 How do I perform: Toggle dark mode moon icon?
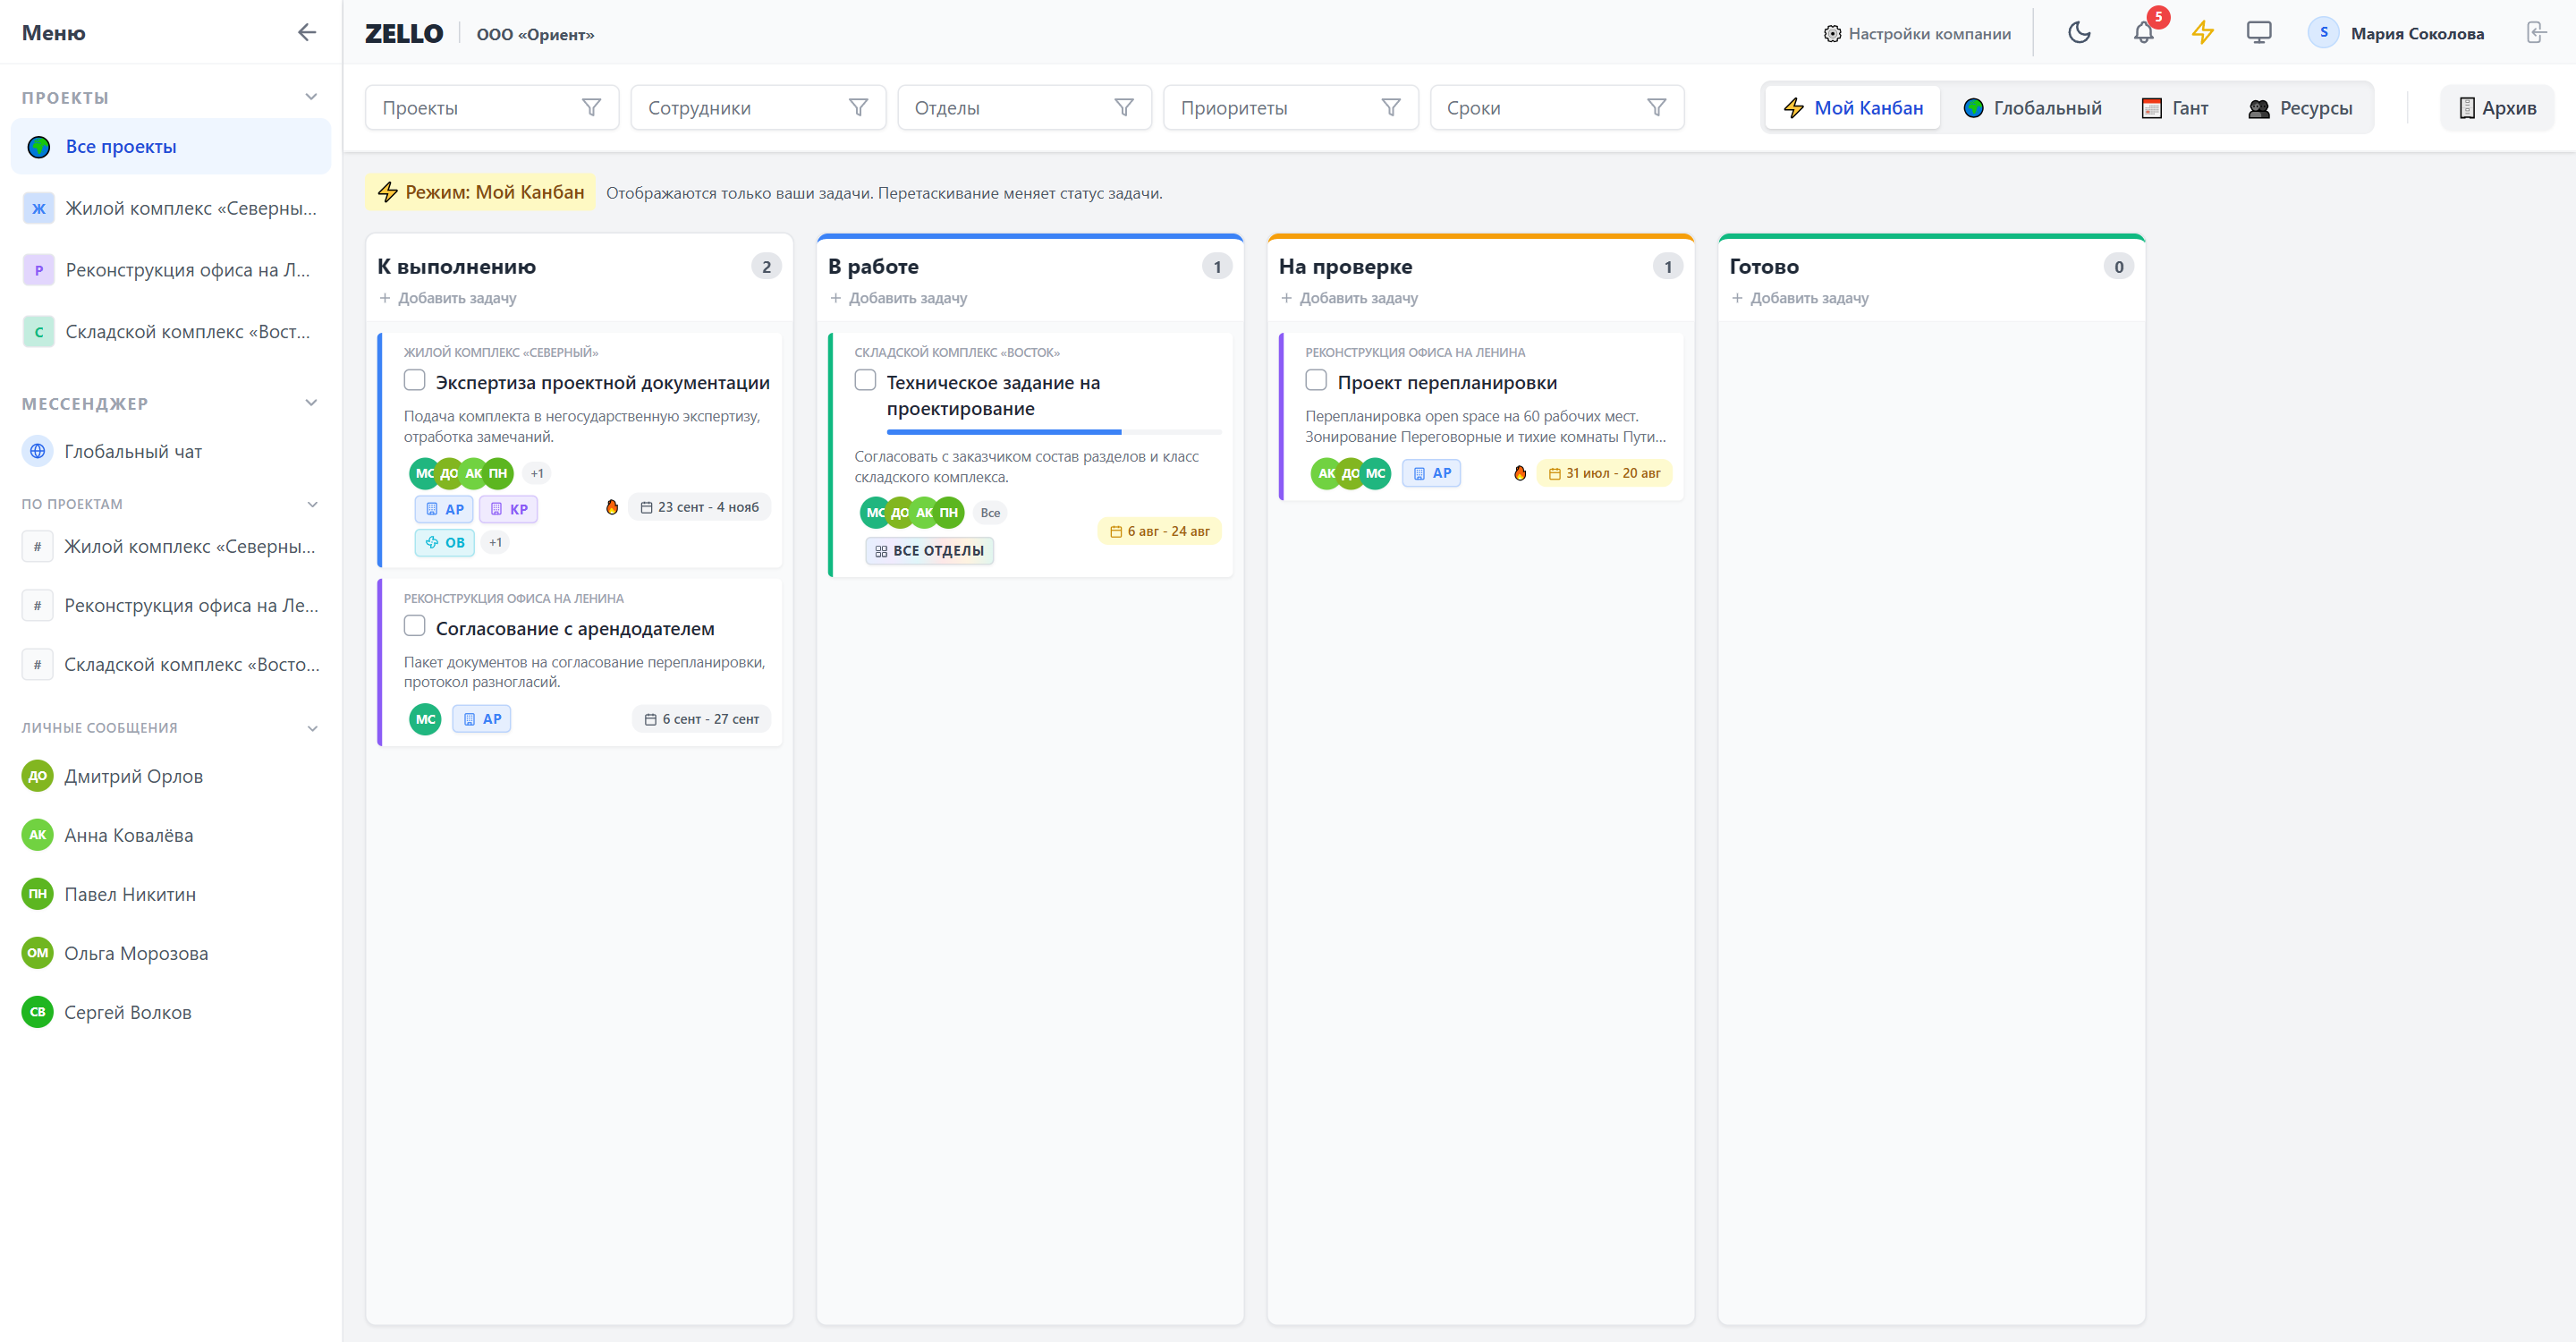[x=2079, y=33]
